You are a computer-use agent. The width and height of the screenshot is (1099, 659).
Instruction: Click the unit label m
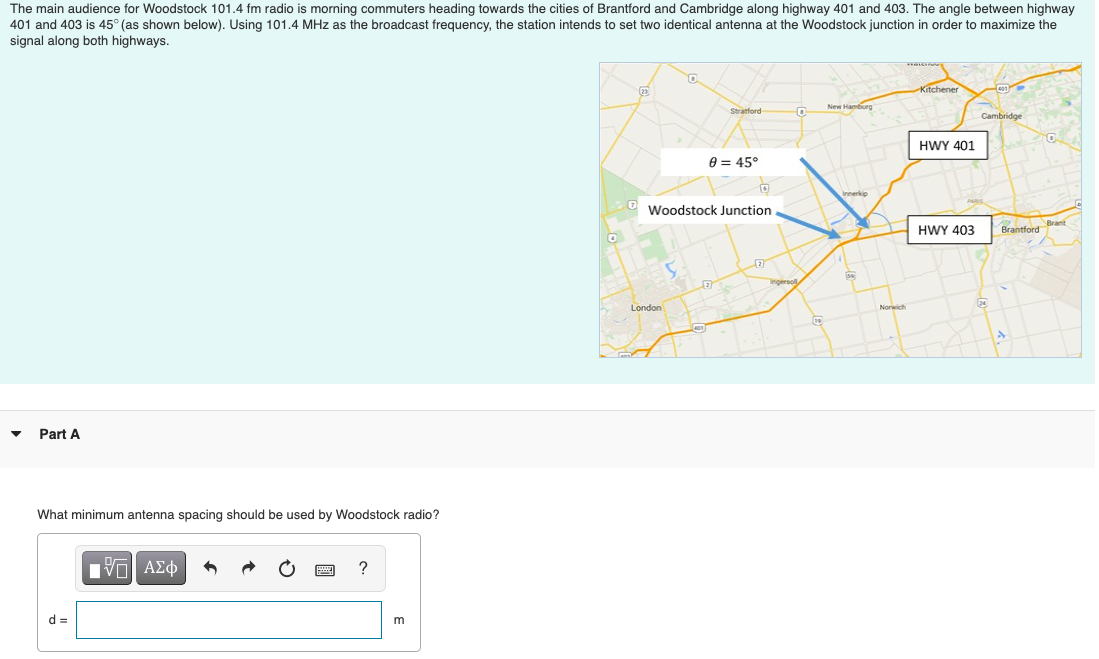(x=399, y=620)
